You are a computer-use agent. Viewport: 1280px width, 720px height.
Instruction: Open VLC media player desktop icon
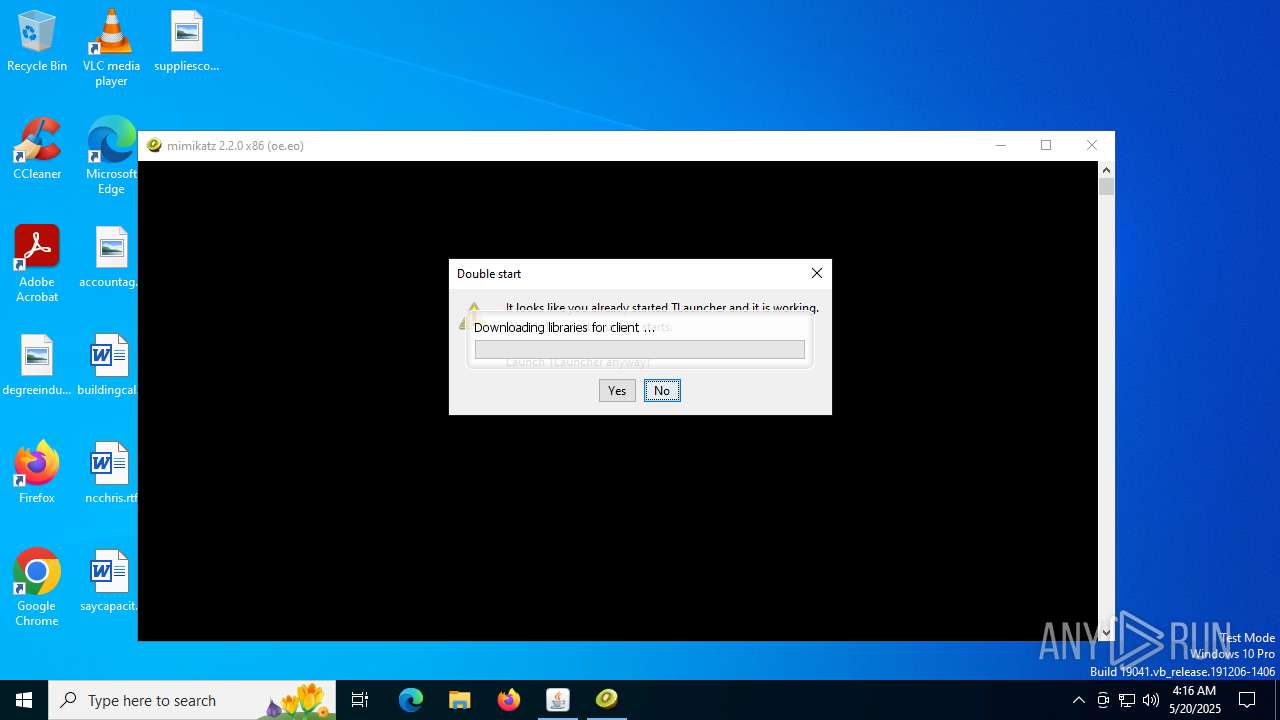(x=111, y=48)
